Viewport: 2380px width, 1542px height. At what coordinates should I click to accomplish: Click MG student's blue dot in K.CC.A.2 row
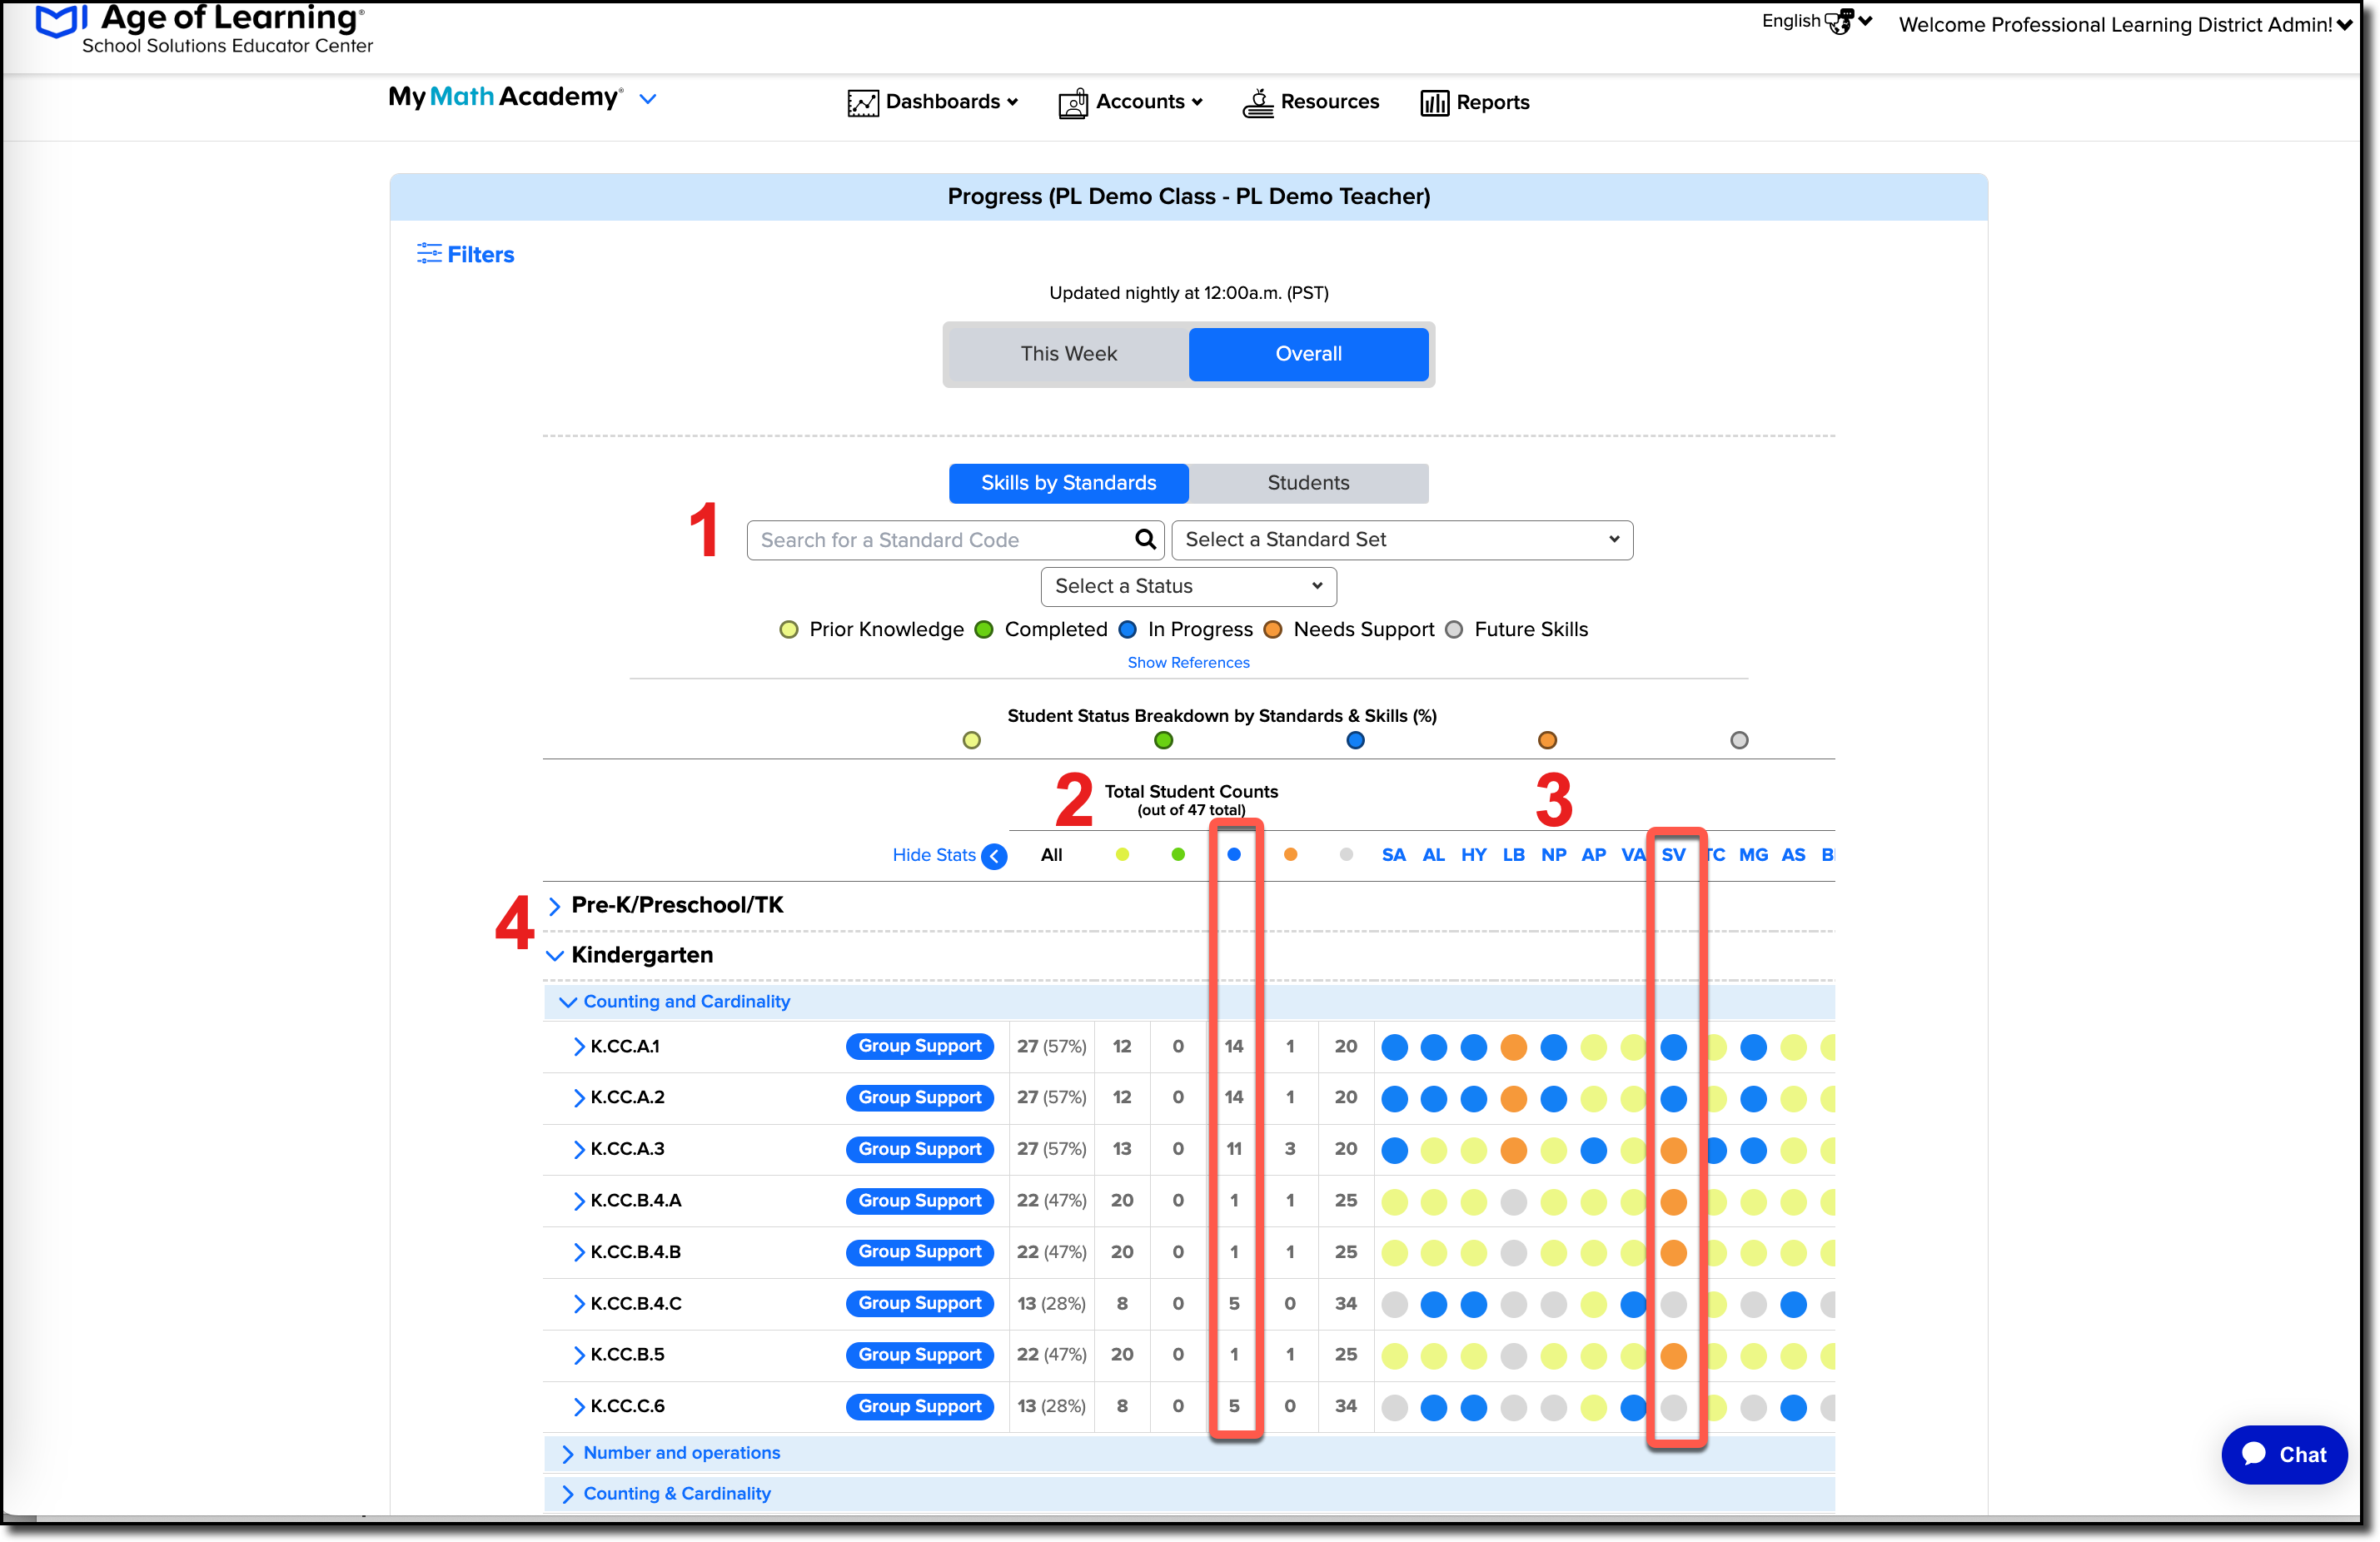(x=1754, y=1099)
